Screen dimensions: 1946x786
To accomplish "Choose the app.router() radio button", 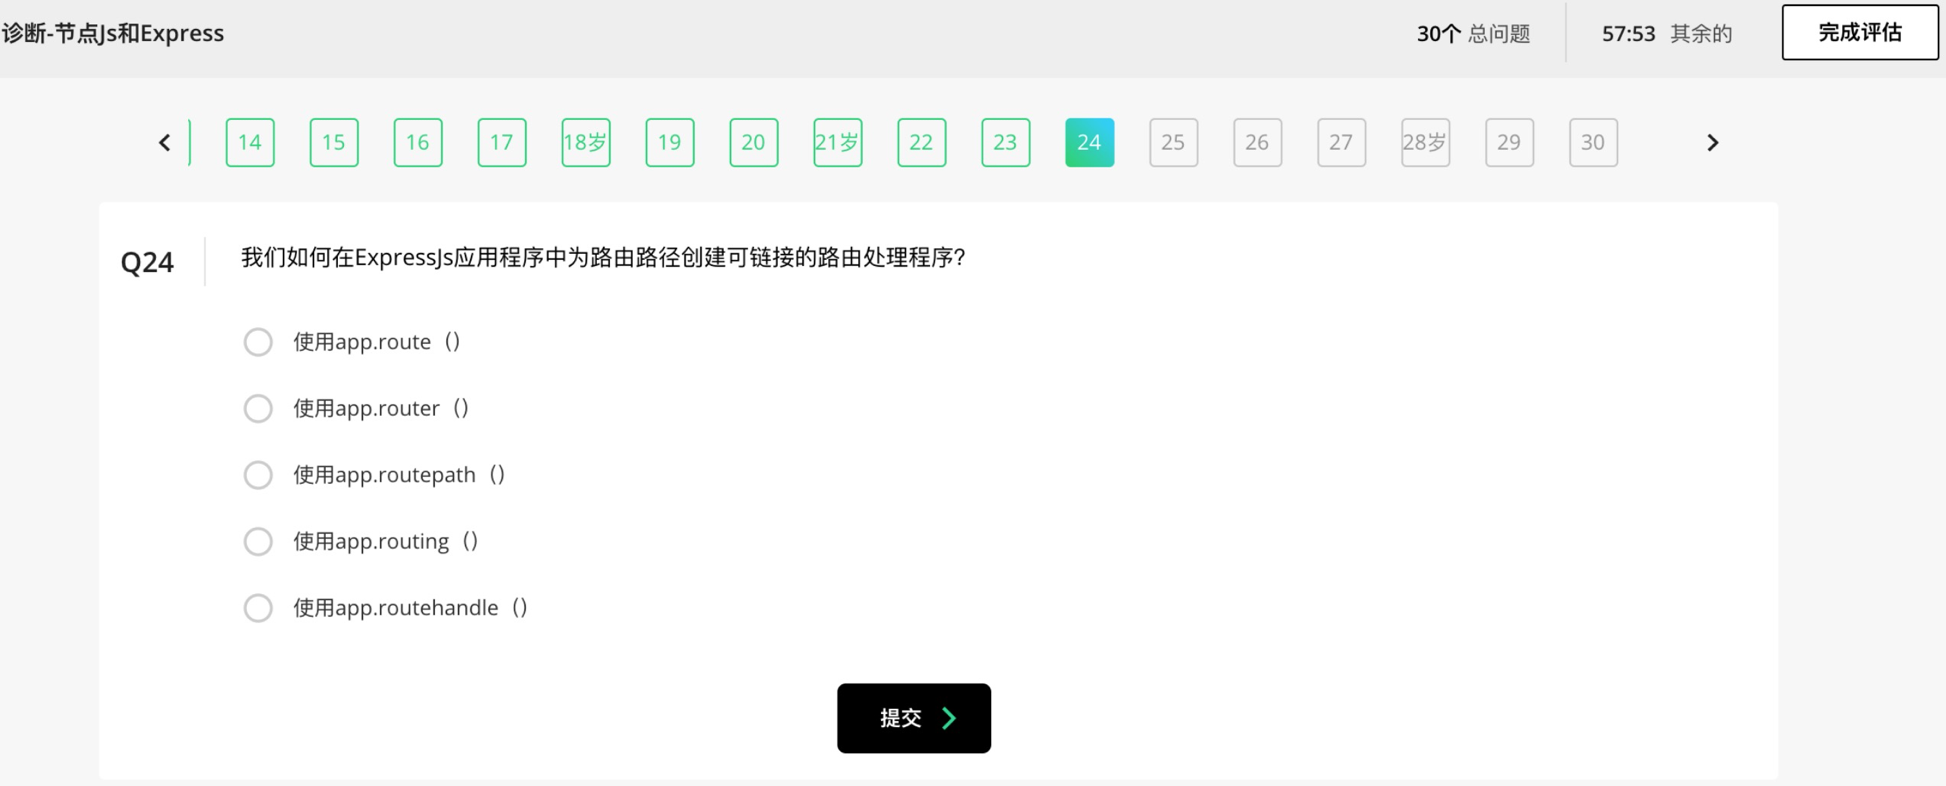I will pyautogui.click(x=258, y=408).
